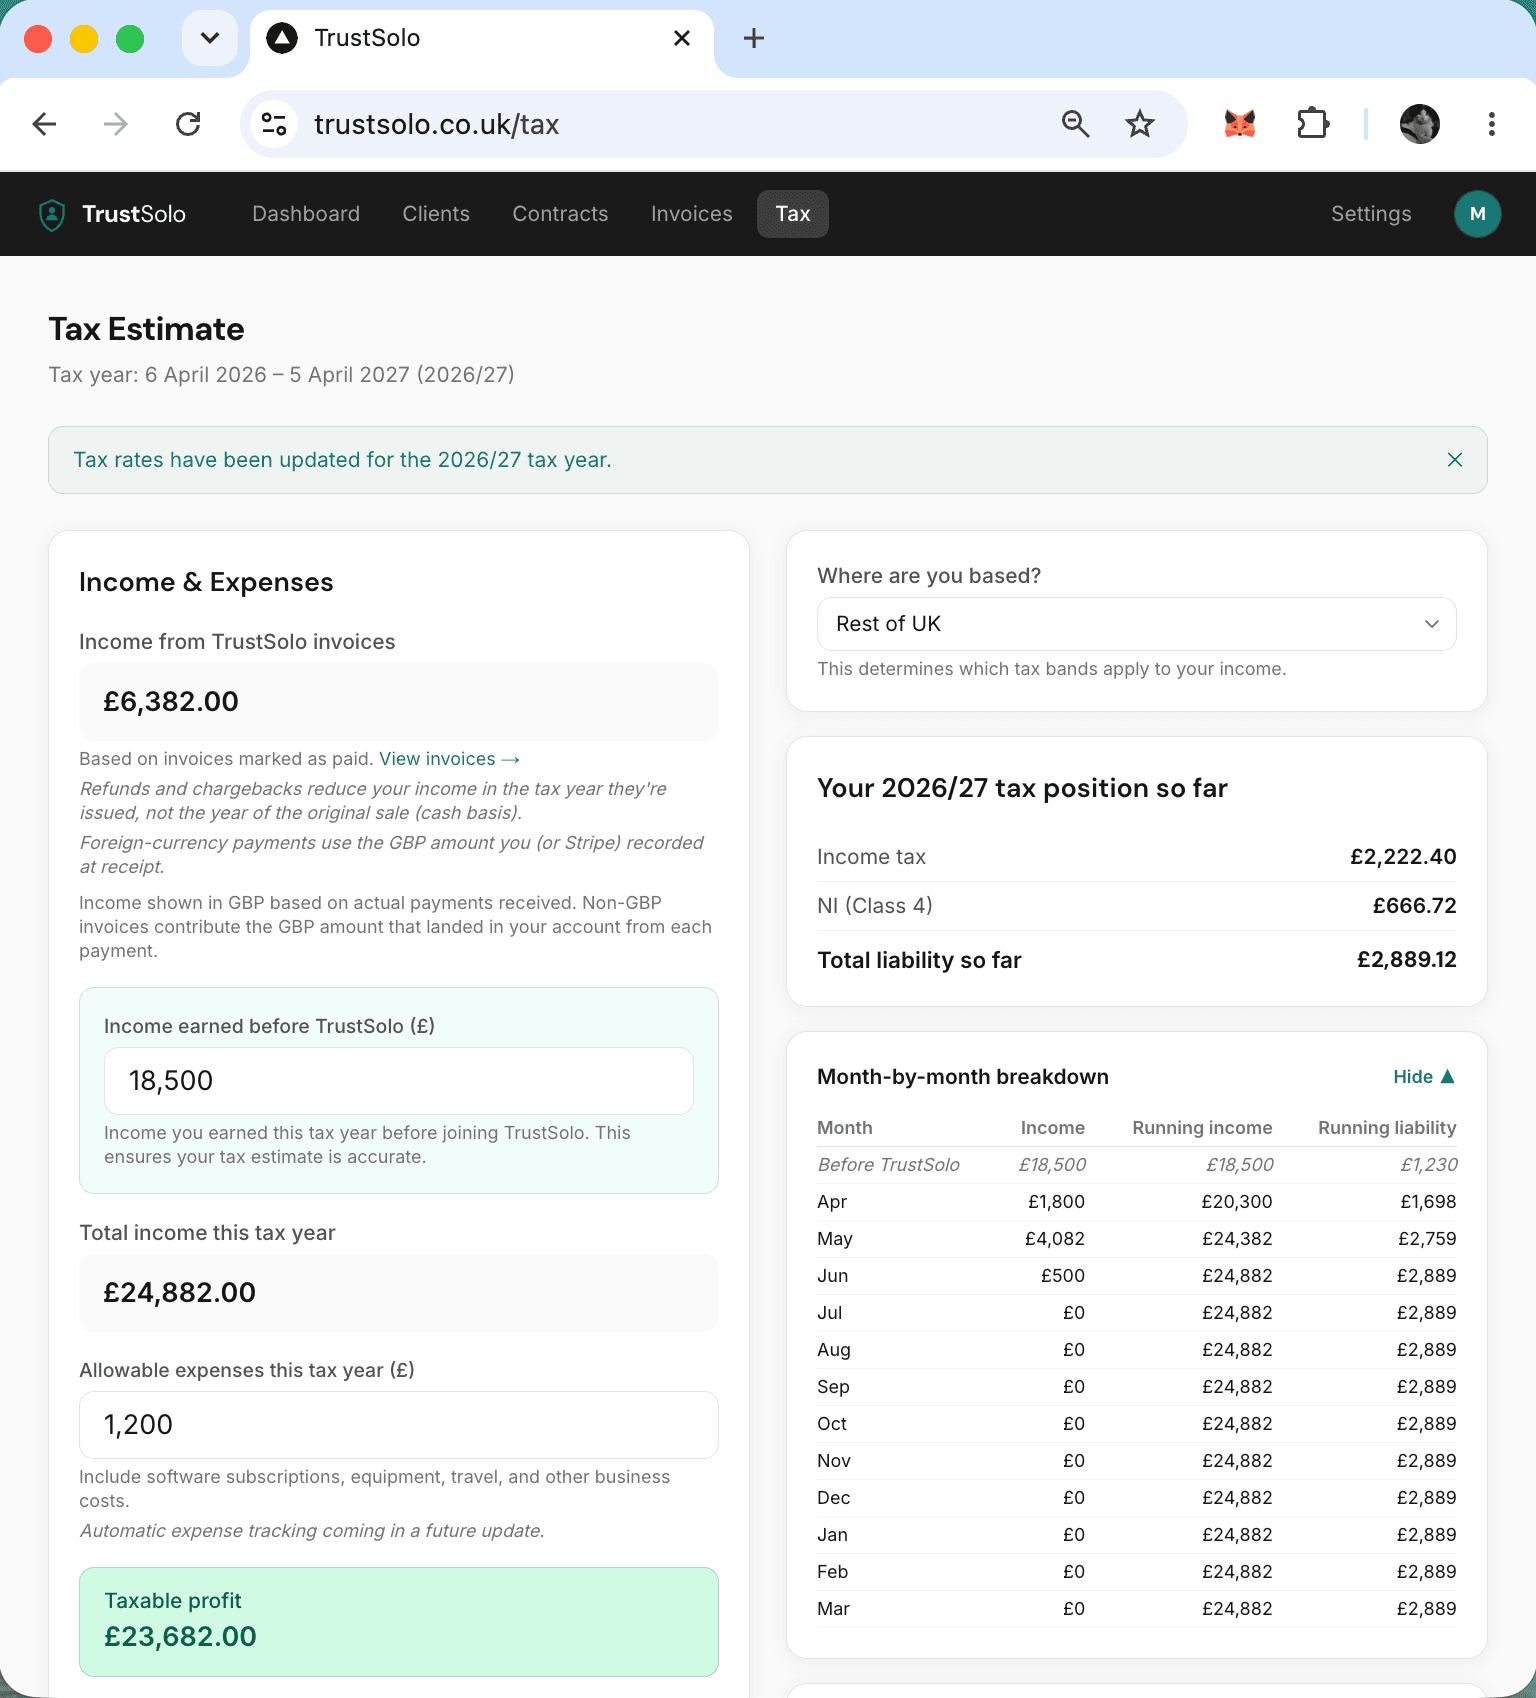
Task: Bookmark this page with the star icon
Action: pyautogui.click(x=1140, y=124)
